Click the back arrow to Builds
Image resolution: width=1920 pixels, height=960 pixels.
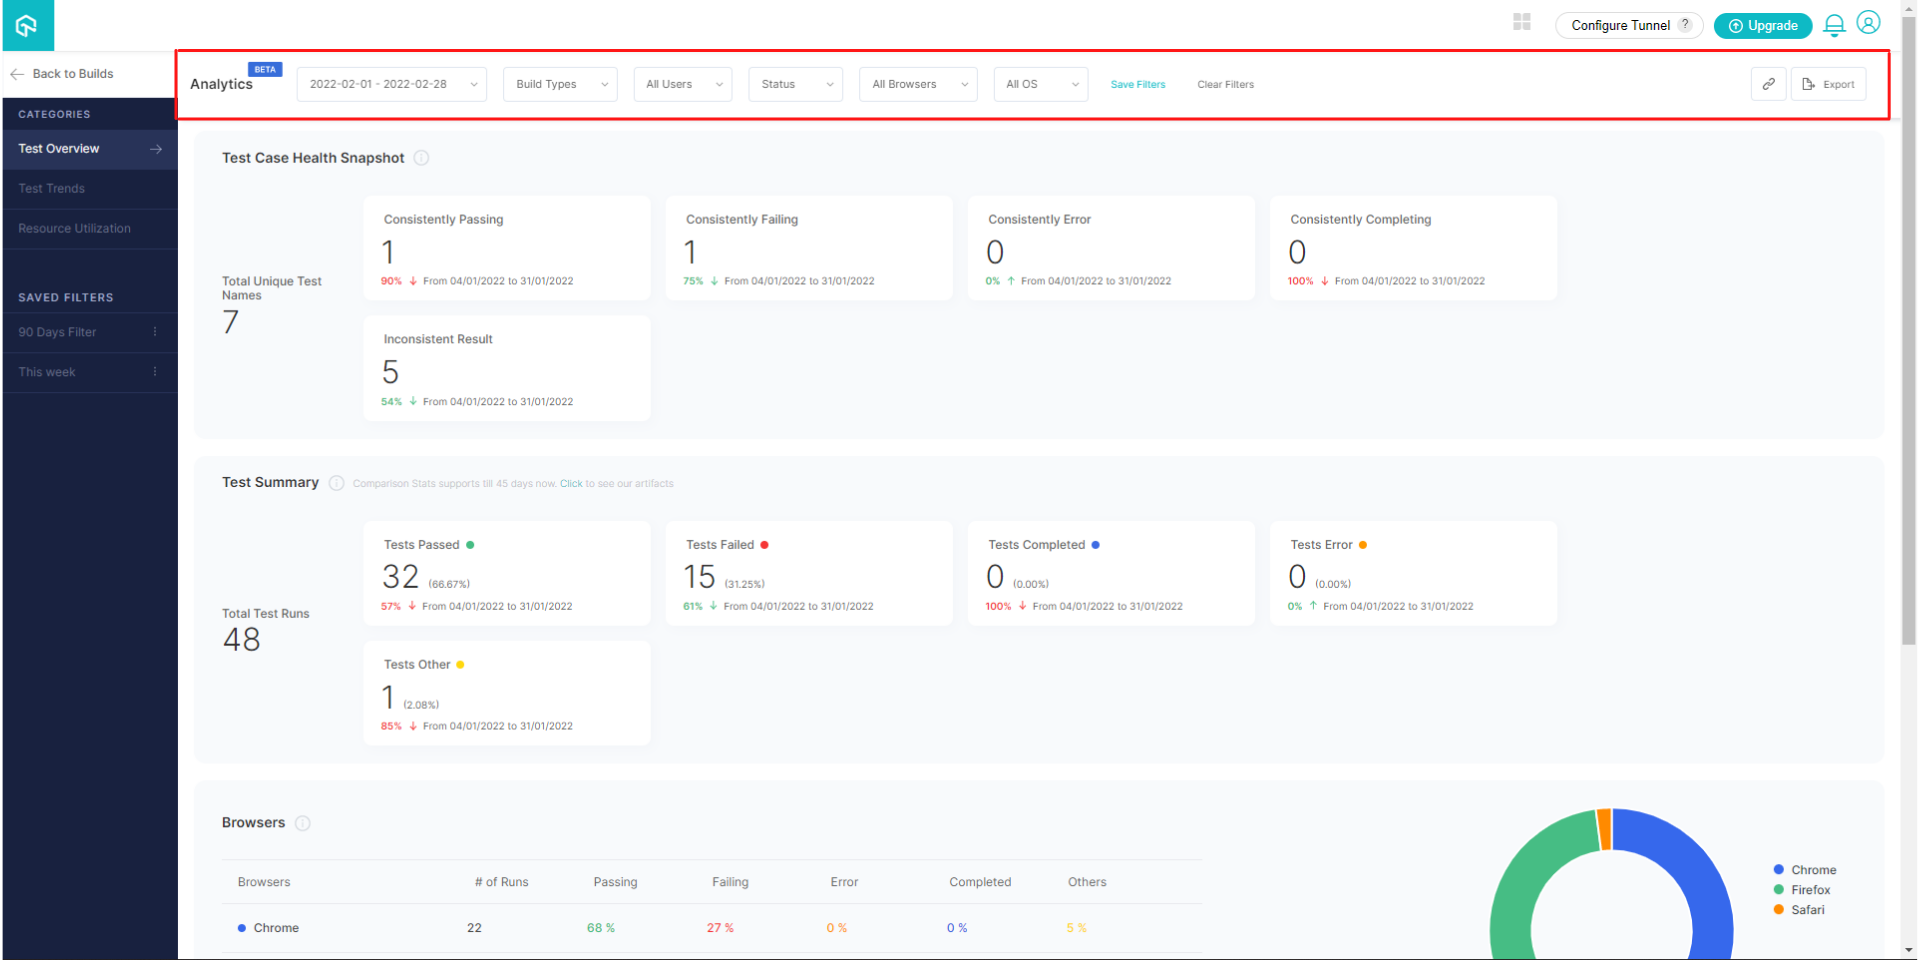16,73
